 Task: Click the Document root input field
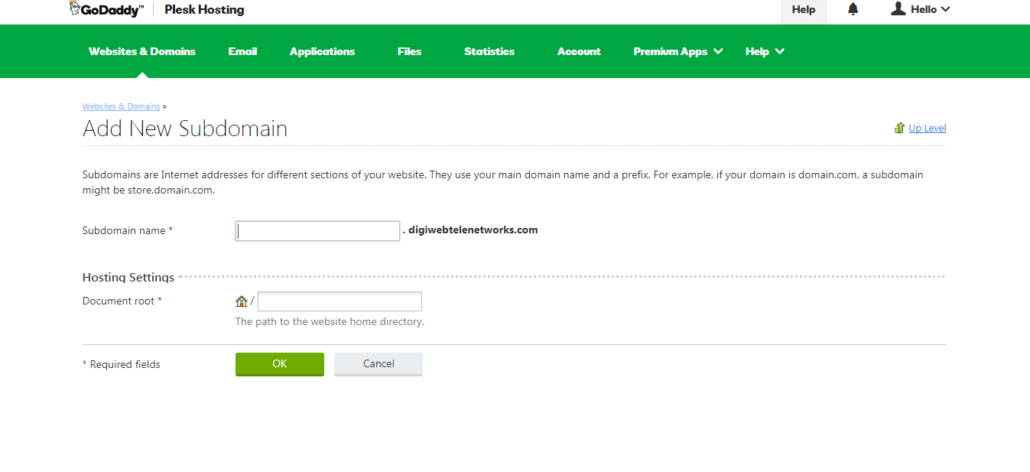340,301
